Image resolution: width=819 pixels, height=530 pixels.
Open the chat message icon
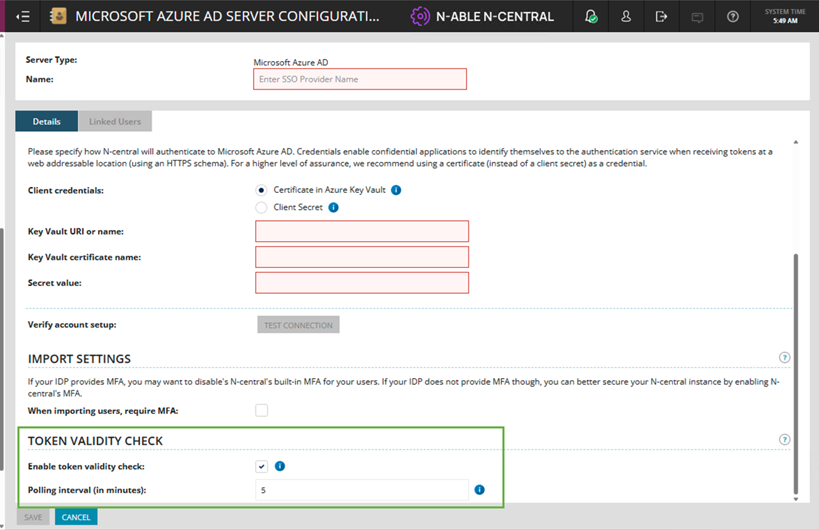tap(697, 17)
